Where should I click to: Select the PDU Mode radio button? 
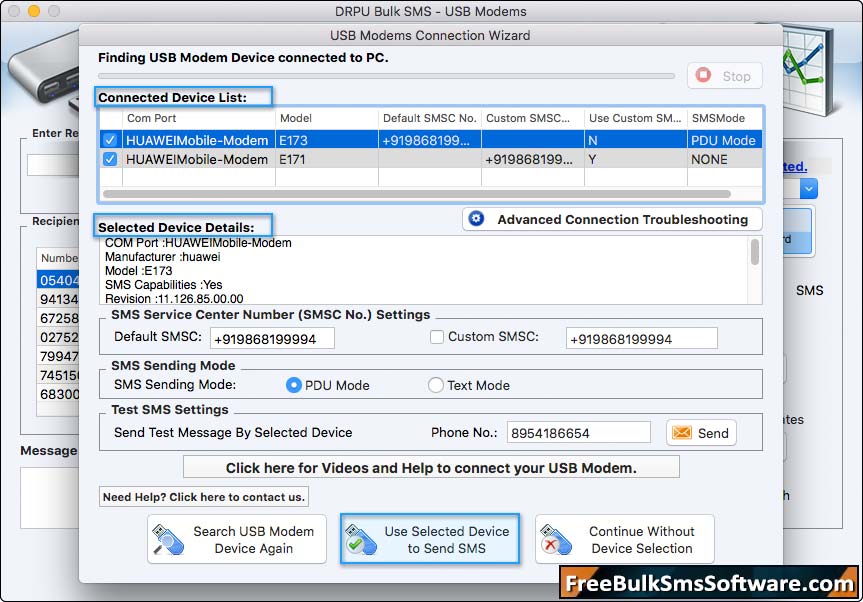[294, 385]
